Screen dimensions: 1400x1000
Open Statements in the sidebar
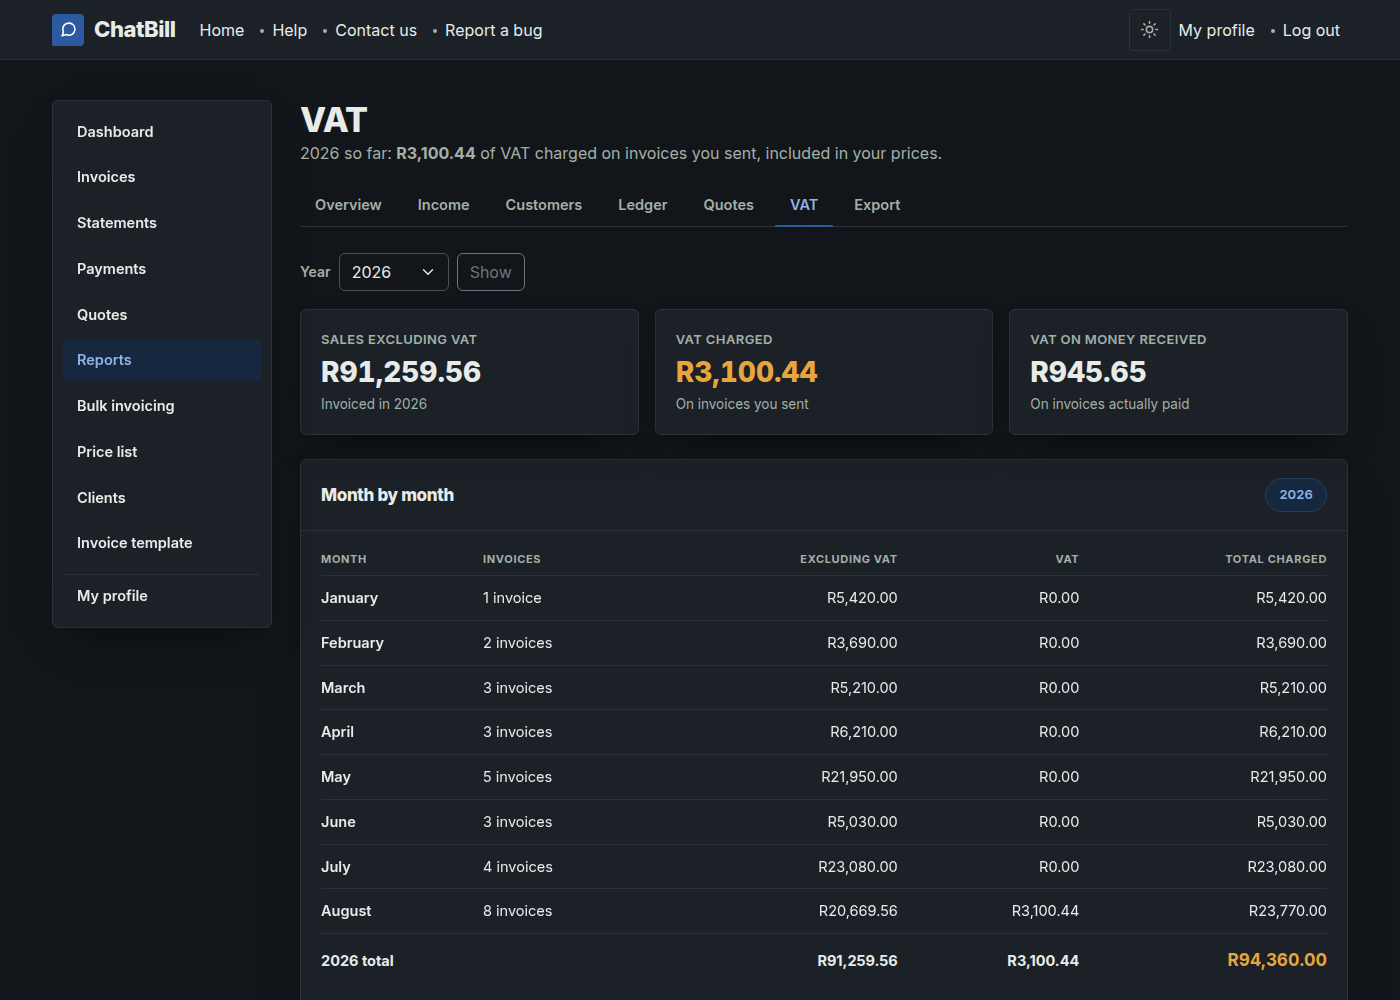coord(162,223)
